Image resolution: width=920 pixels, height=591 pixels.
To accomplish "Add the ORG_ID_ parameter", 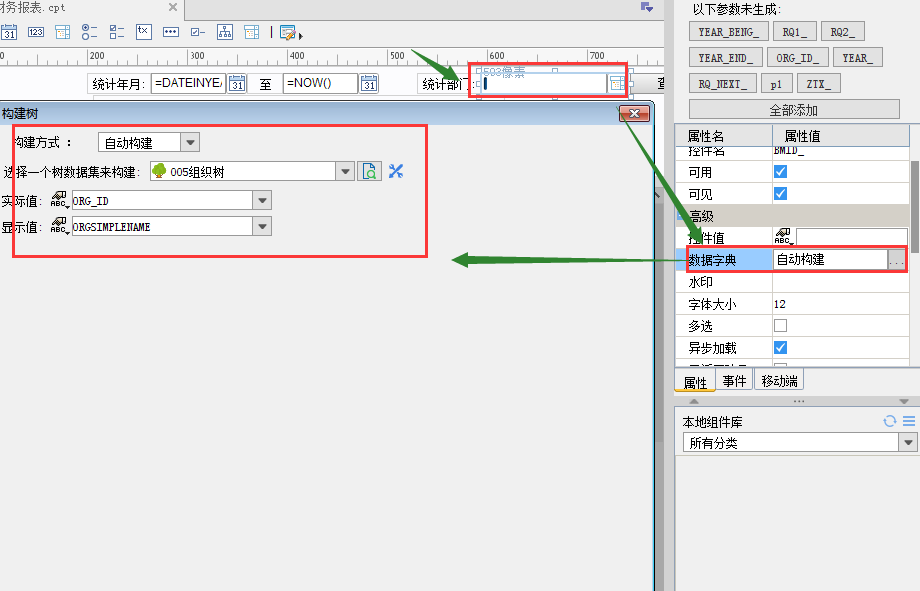I will point(797,58).
